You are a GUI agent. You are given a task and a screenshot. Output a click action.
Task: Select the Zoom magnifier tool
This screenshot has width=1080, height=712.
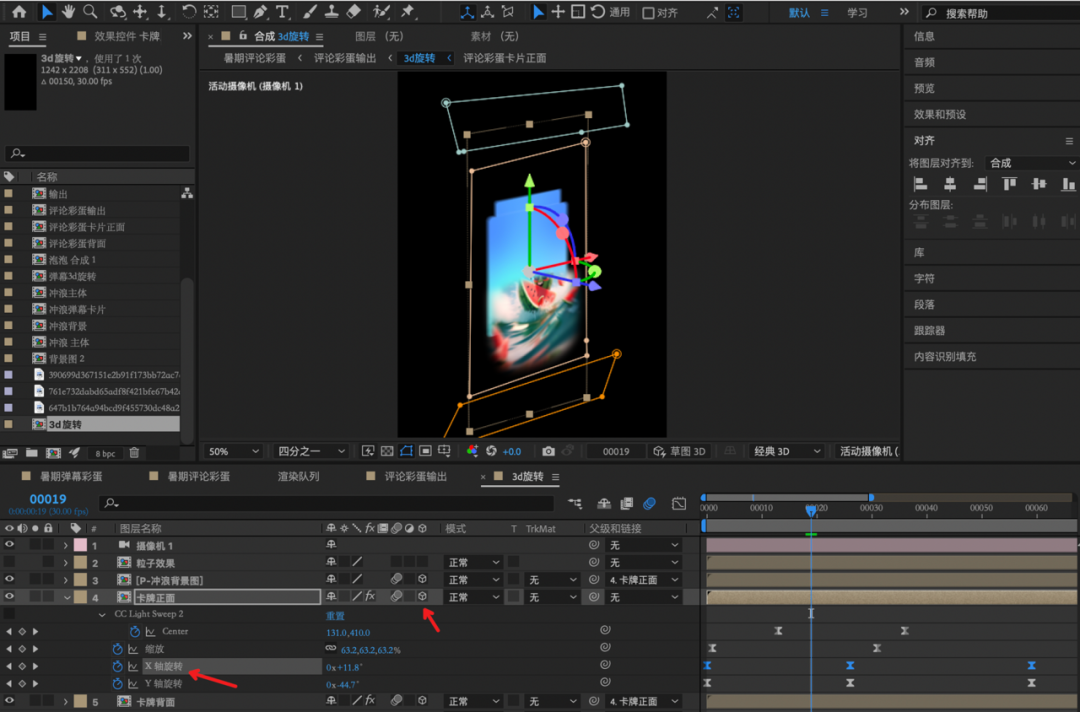[91, 12]
